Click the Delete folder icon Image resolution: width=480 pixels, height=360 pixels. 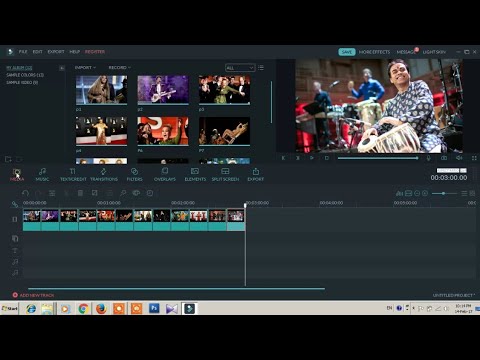tap(19, 159)
